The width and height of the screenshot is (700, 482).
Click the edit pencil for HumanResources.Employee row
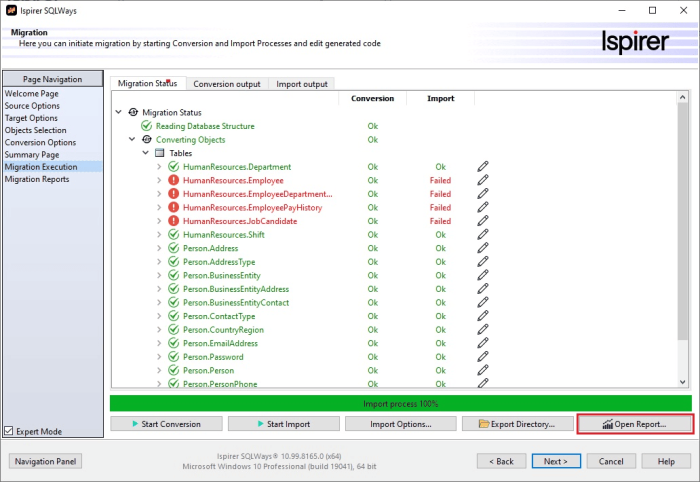coord(483,181)
